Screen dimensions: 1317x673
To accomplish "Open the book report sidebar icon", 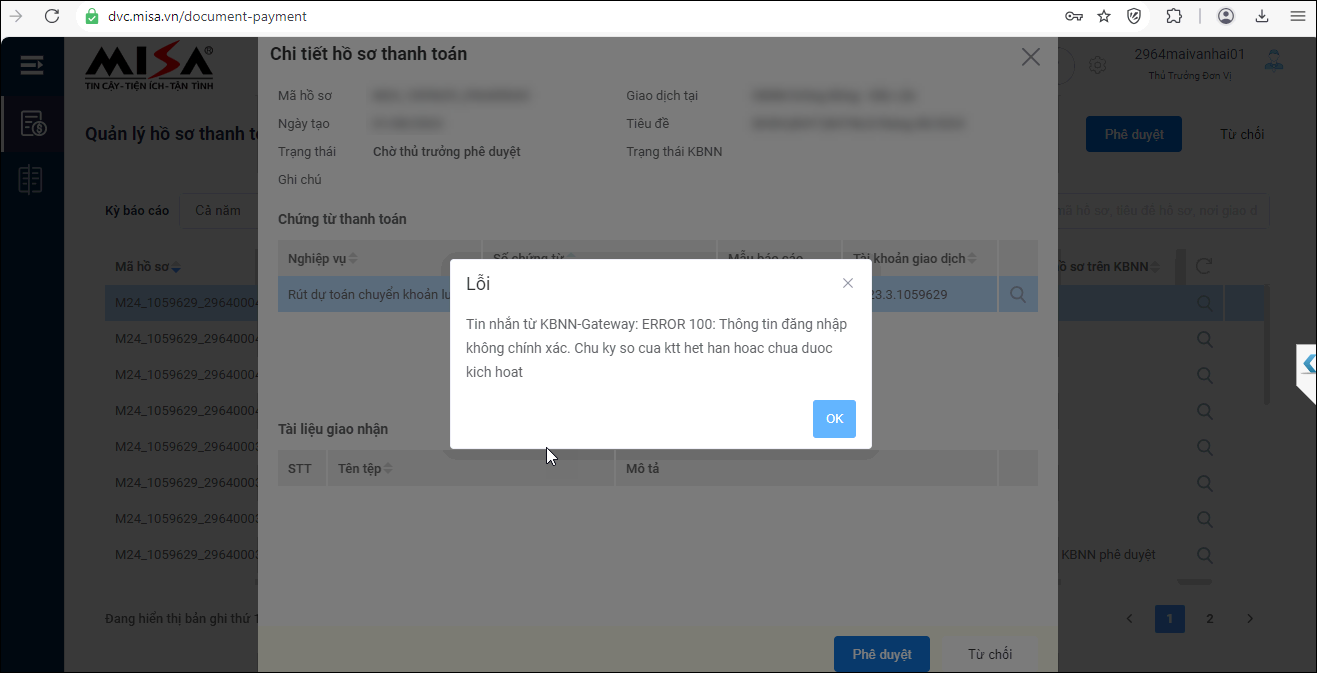I will pyautogui.click(x=32, y=180).
